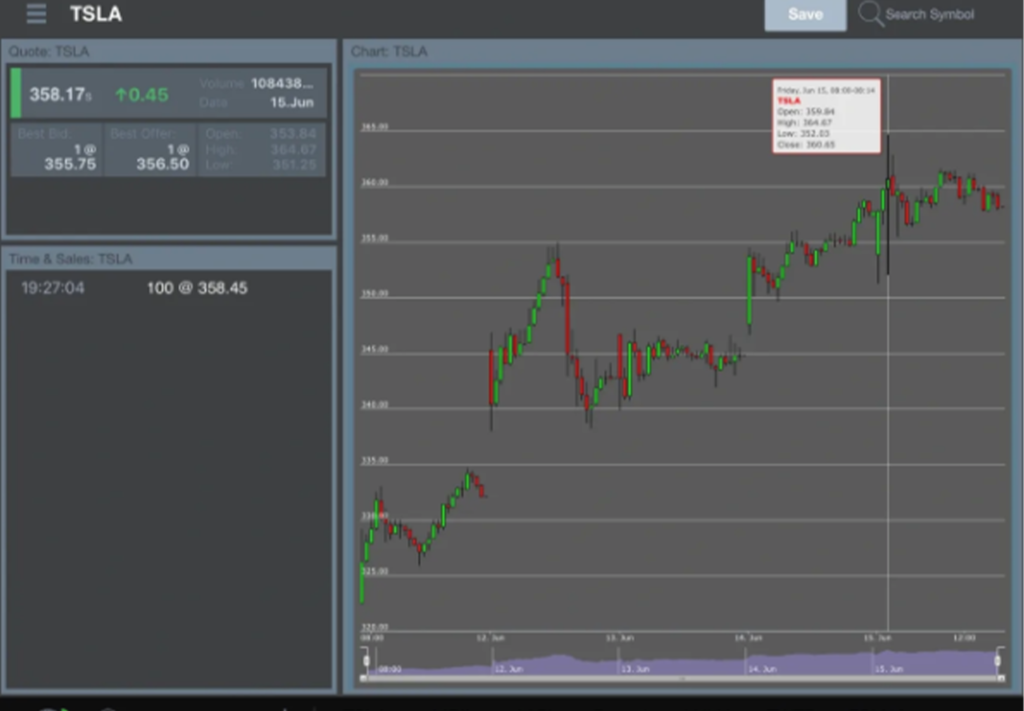Grab the left handle of the chart range navigator
The image size is (1024, 711).
click(x=366, y=661)
